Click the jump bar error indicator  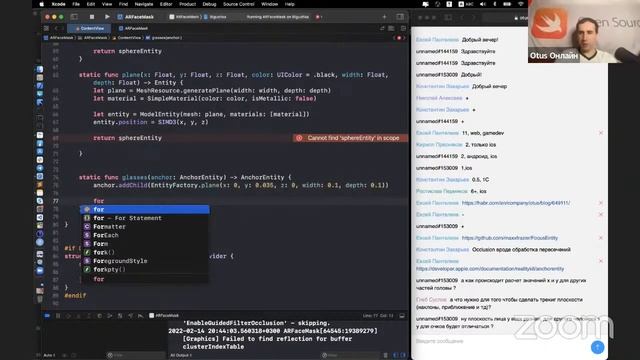pos(399,38)
